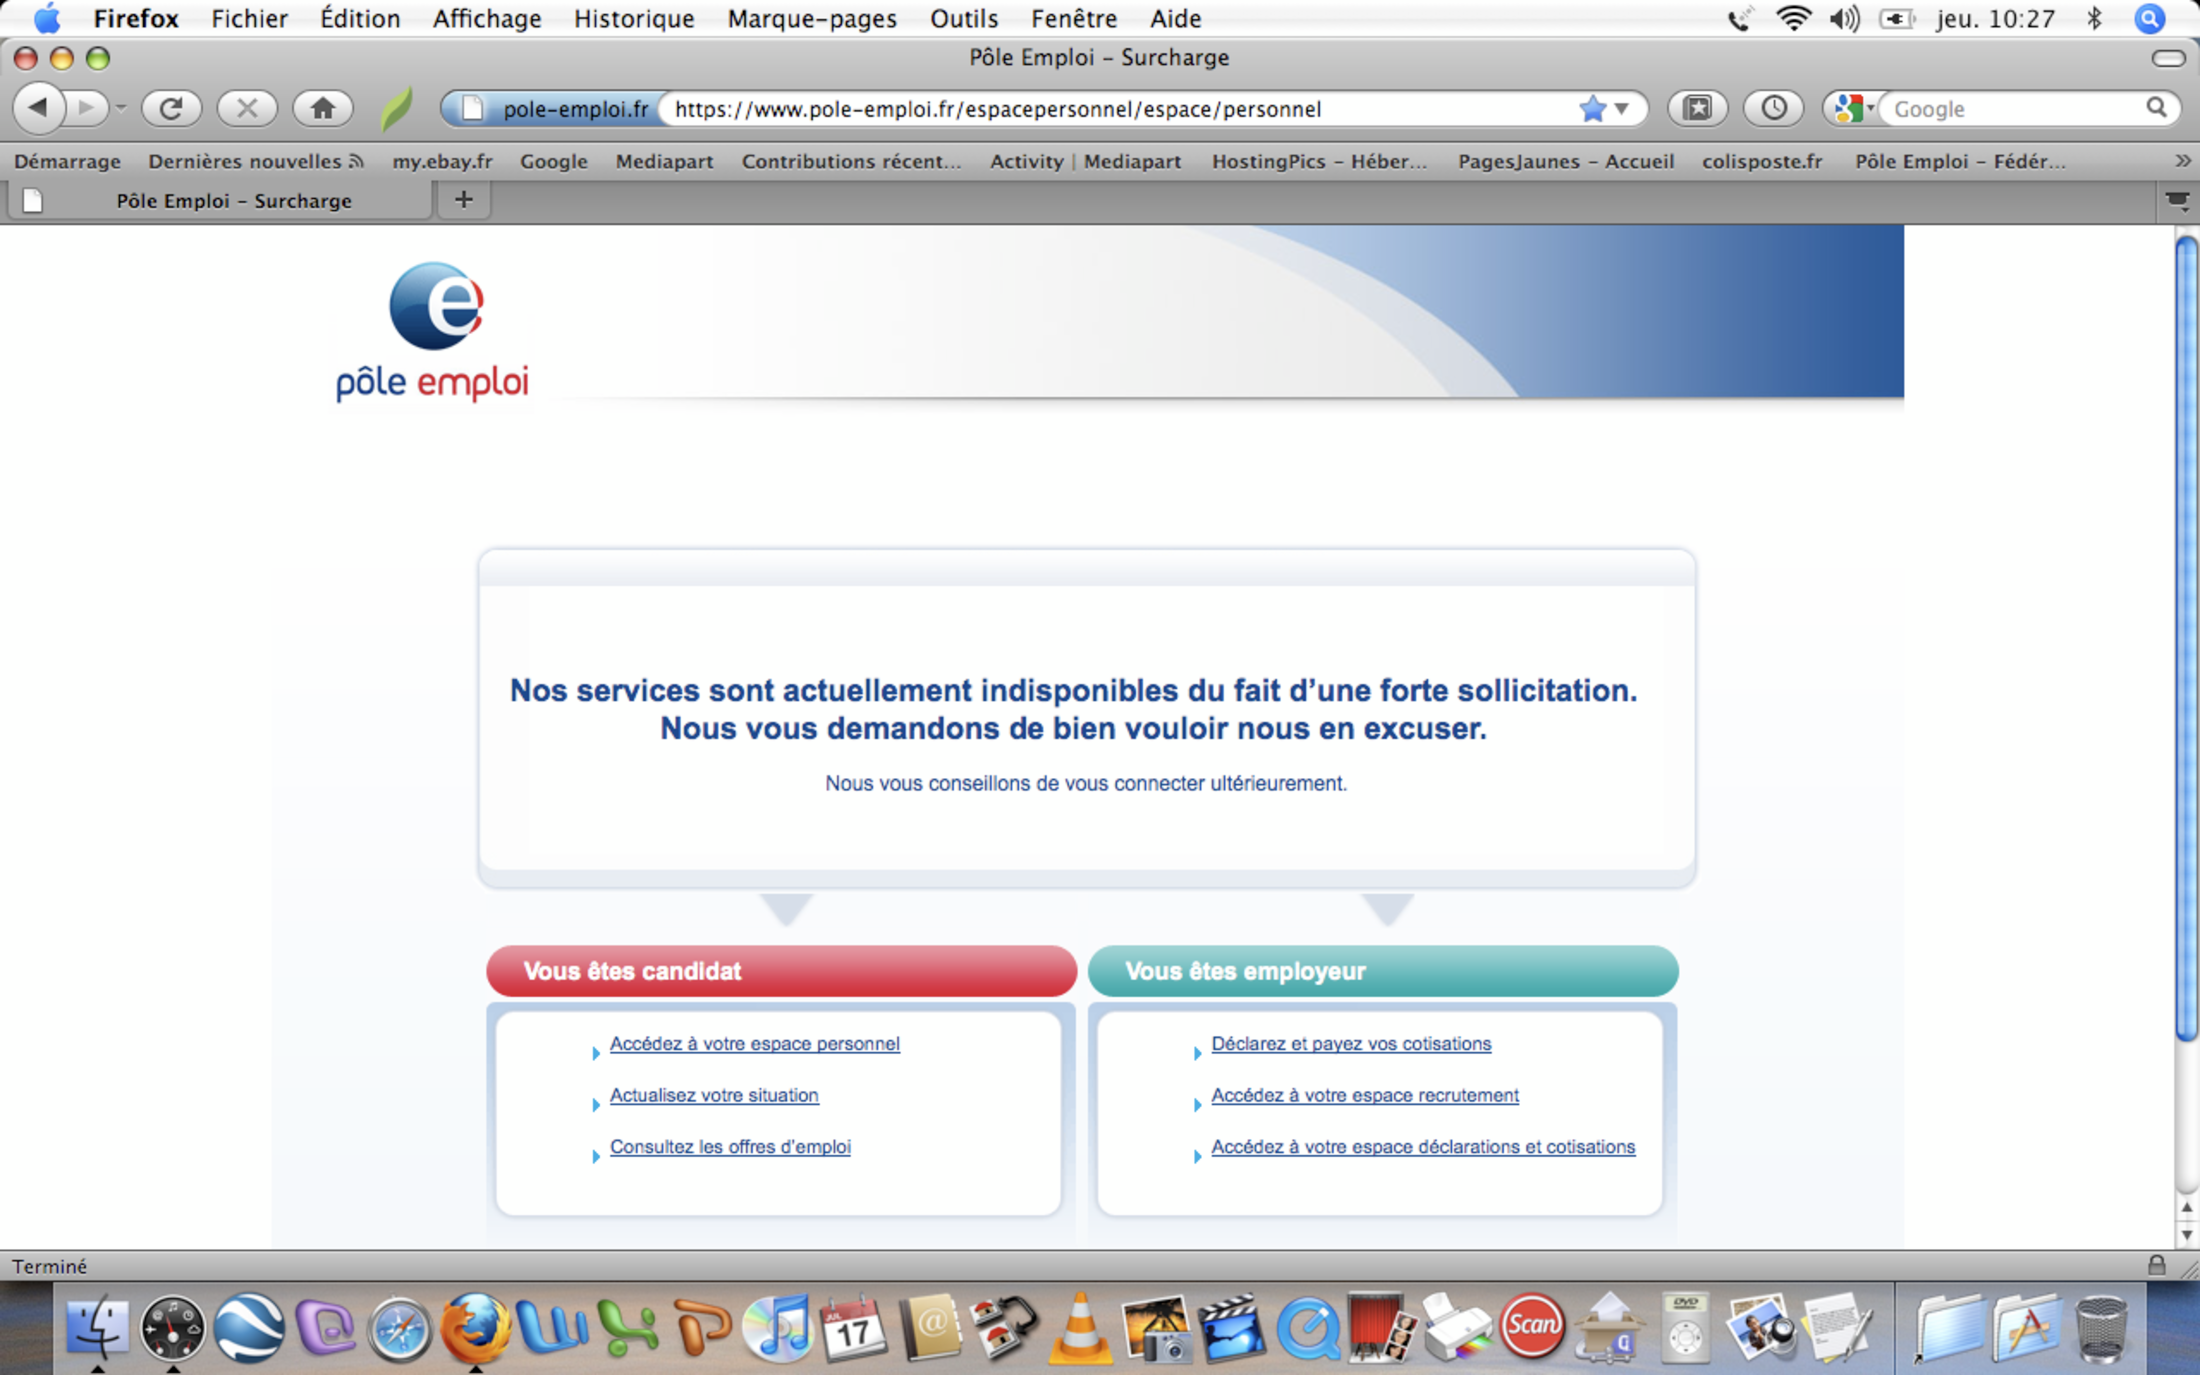
Task: Open the Démarrage bookmark
Action: (x=67, y=161)
